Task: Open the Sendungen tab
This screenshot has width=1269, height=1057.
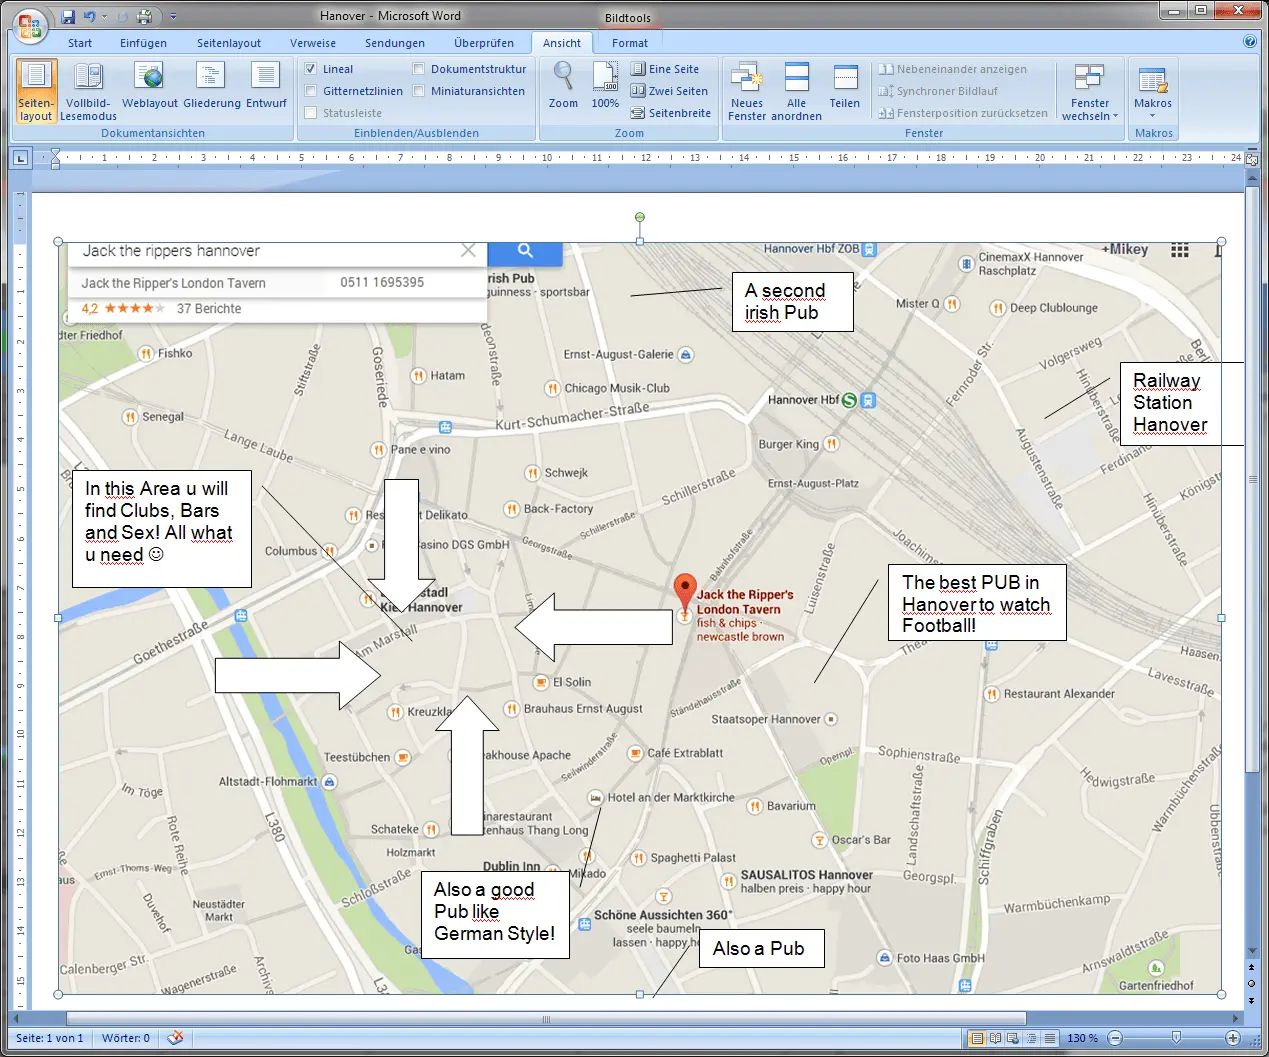Action: [x=395, y=43]
